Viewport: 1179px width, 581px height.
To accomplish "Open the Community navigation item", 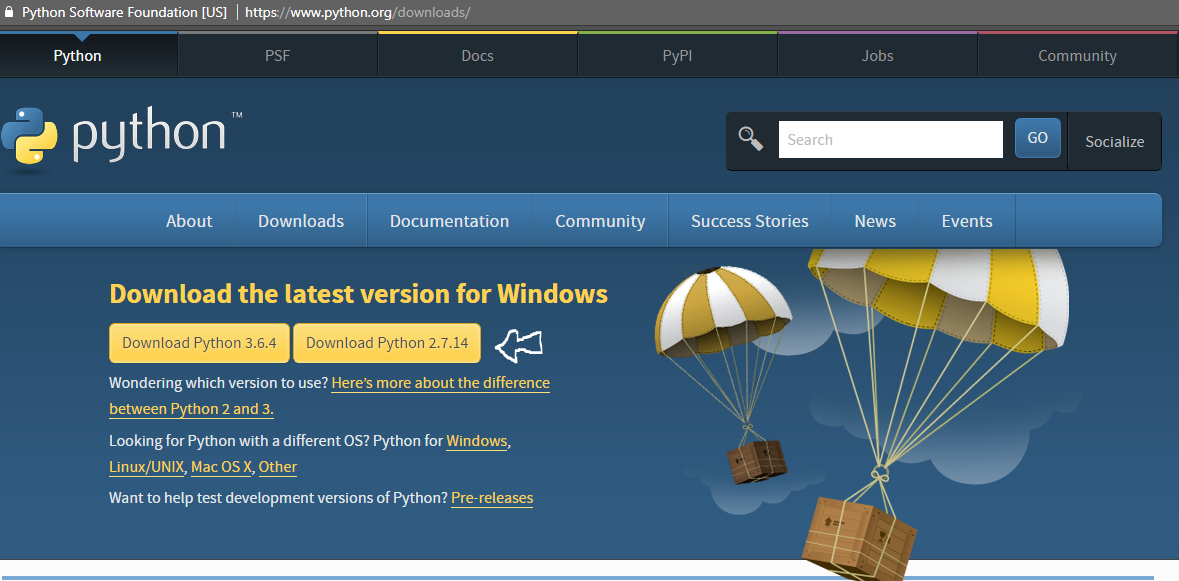I will [x=599, y=220].
